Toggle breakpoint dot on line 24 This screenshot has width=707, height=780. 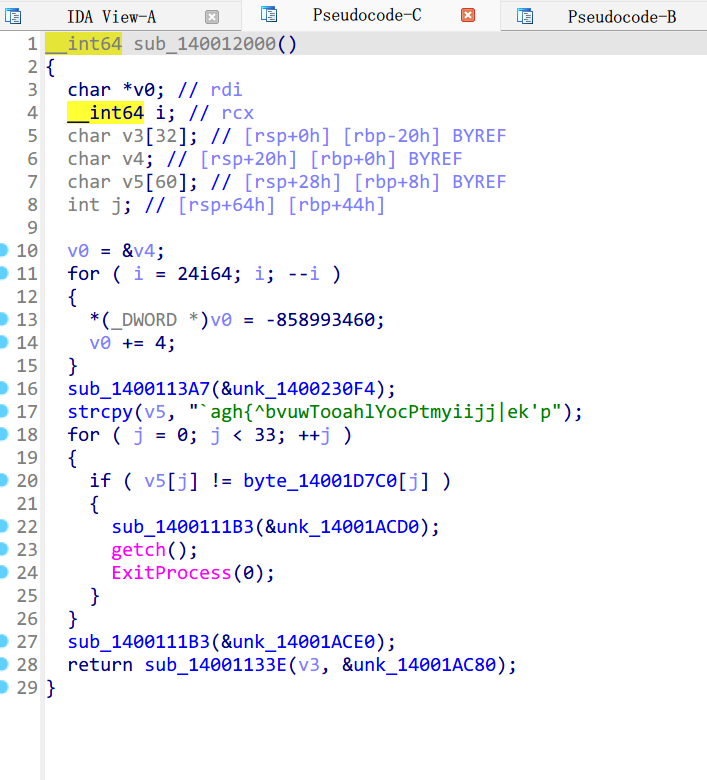pyautogui.click(x=3, y=572)
